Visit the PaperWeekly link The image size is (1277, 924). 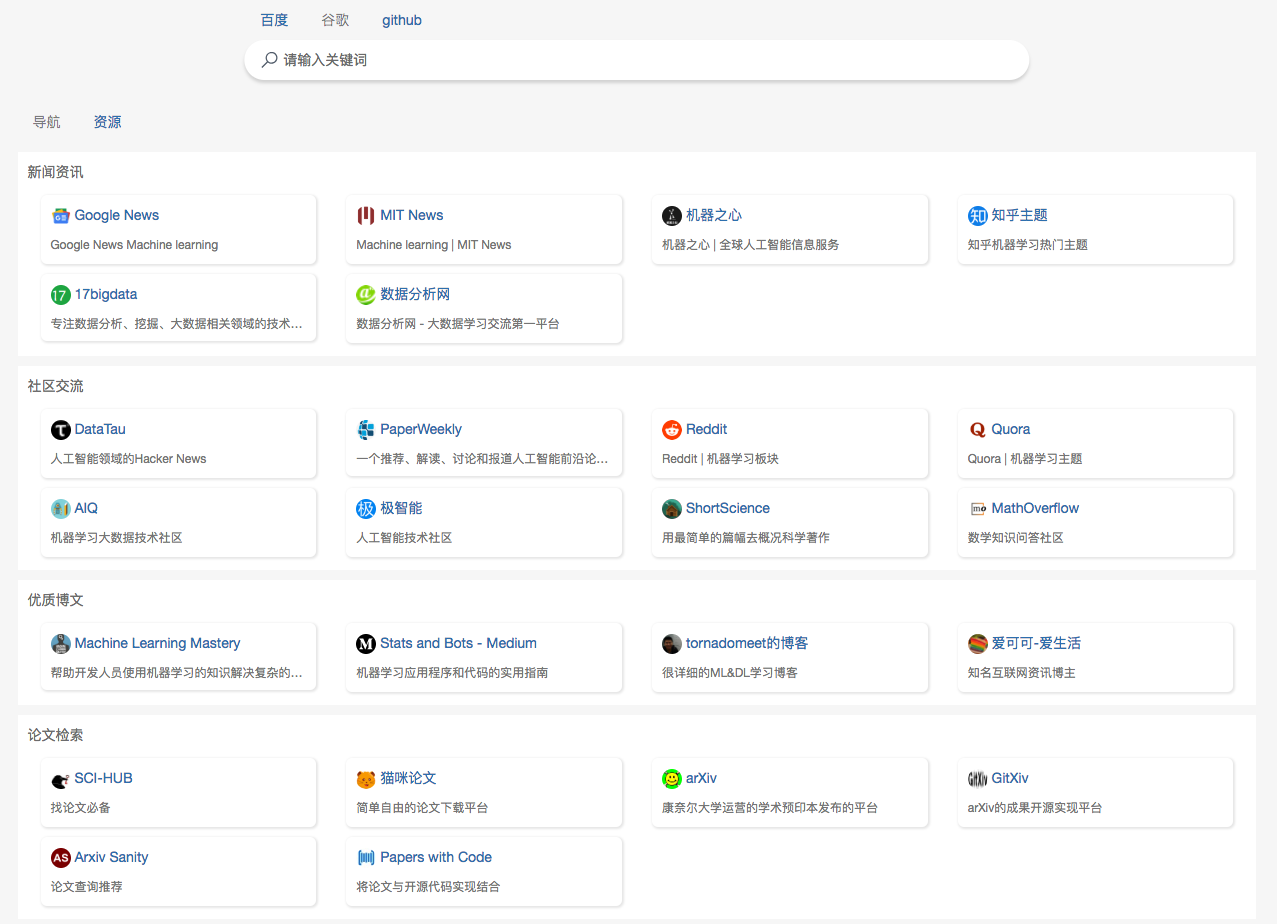point(421,430)
